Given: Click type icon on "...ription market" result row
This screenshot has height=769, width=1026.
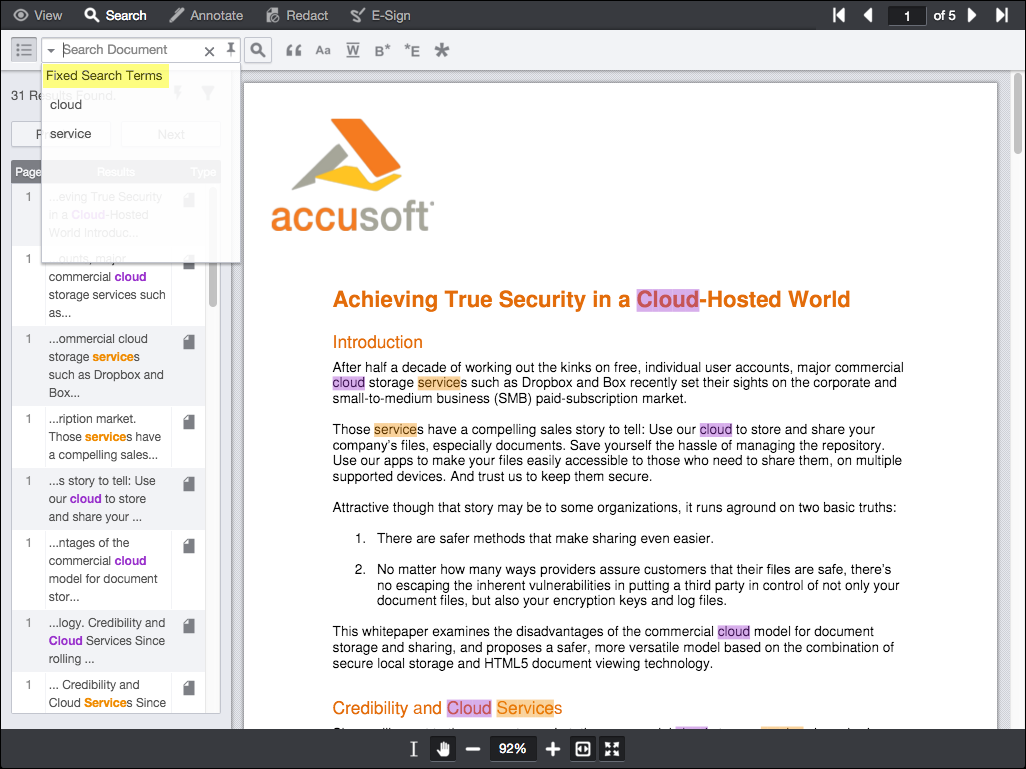Looking at the screenshot, I should pyautogui.click(x=189, y=421).
